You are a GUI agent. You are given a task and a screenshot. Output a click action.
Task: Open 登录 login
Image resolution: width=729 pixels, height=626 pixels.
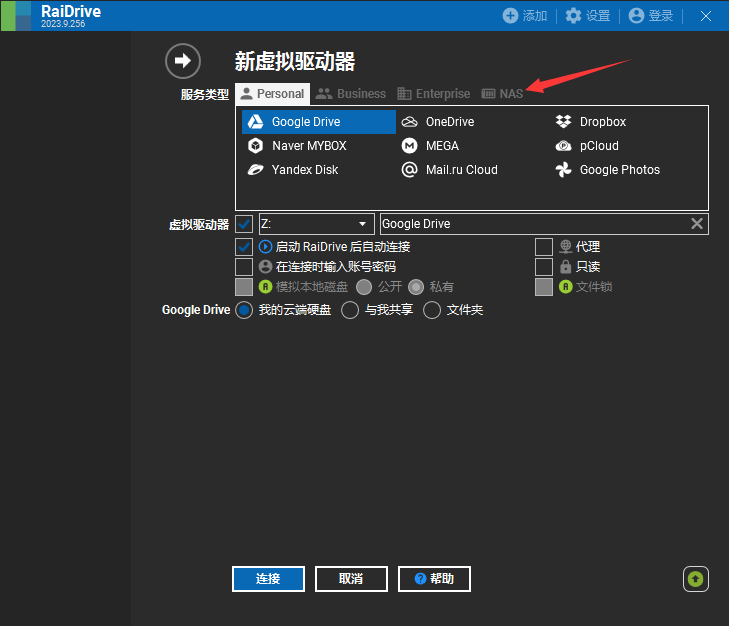coord(650,16)
